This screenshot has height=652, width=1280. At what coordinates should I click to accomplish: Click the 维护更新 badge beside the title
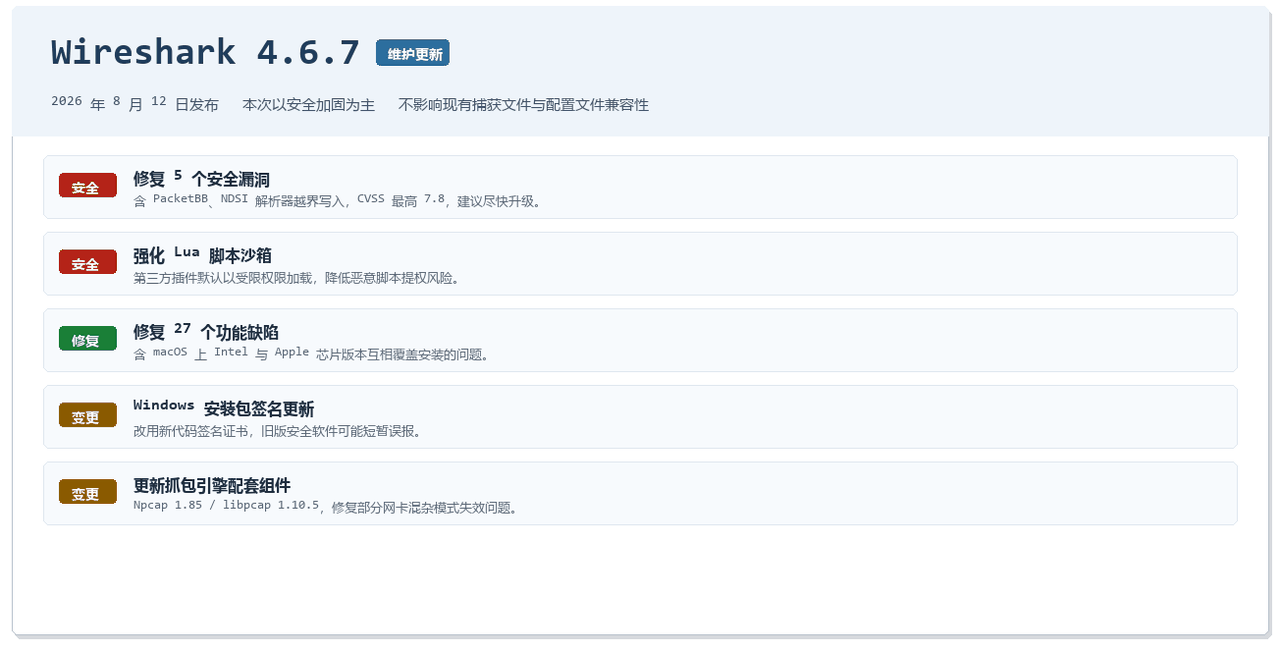coord(413,53)
